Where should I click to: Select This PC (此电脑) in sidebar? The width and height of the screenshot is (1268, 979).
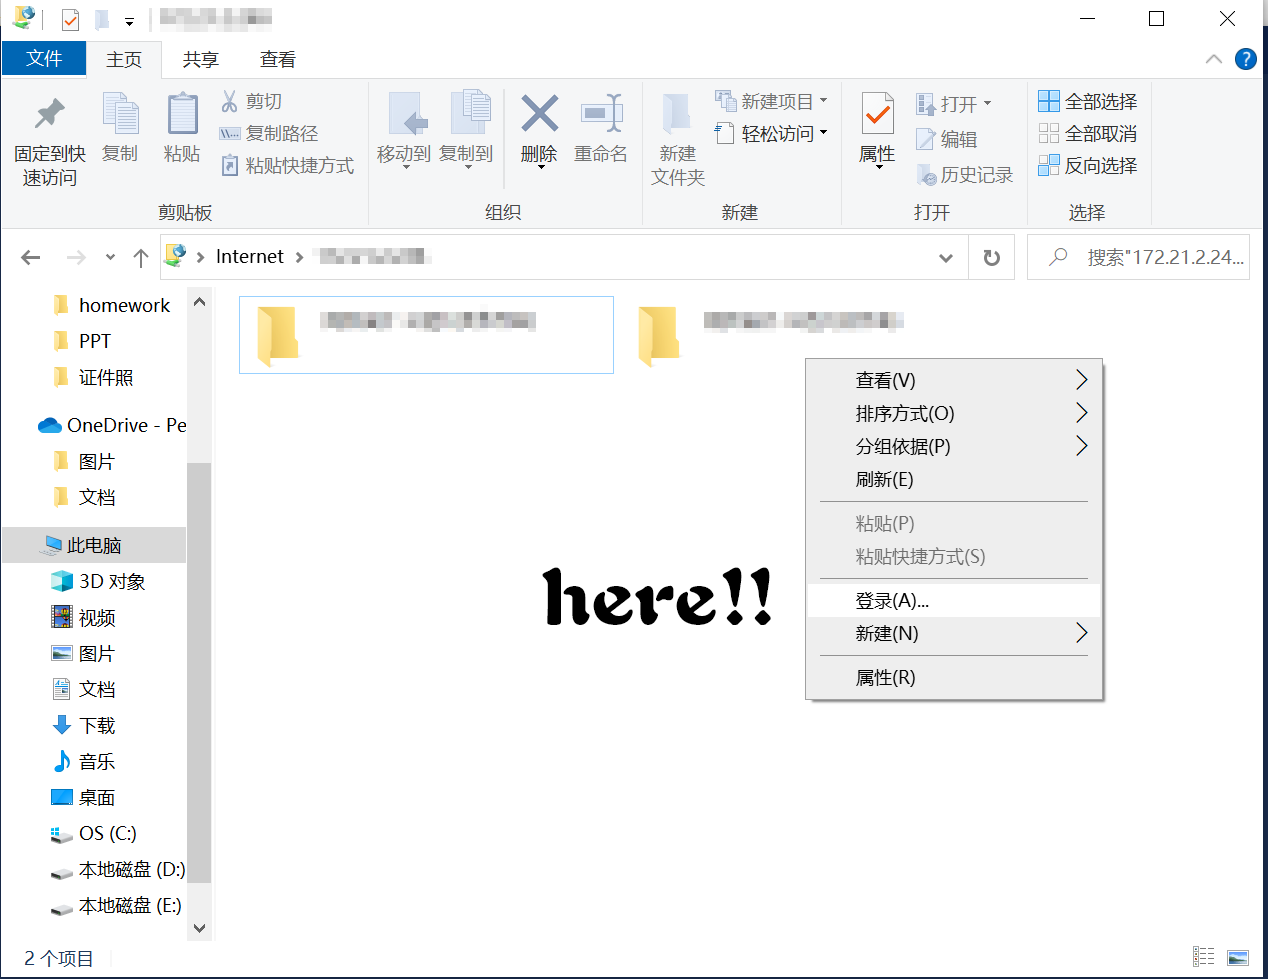pos(94,545)
